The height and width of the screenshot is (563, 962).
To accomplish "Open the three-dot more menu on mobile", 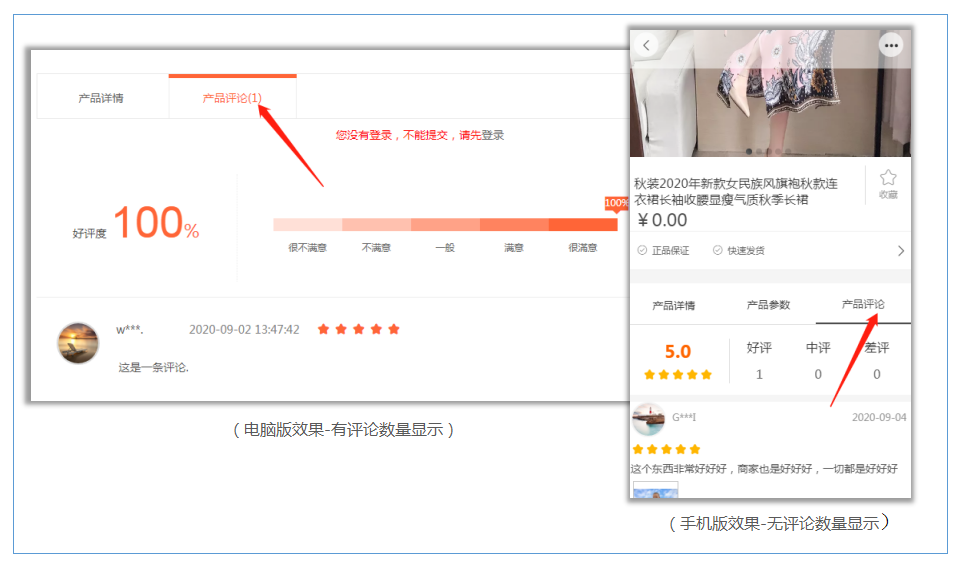I will coord(891,45).
